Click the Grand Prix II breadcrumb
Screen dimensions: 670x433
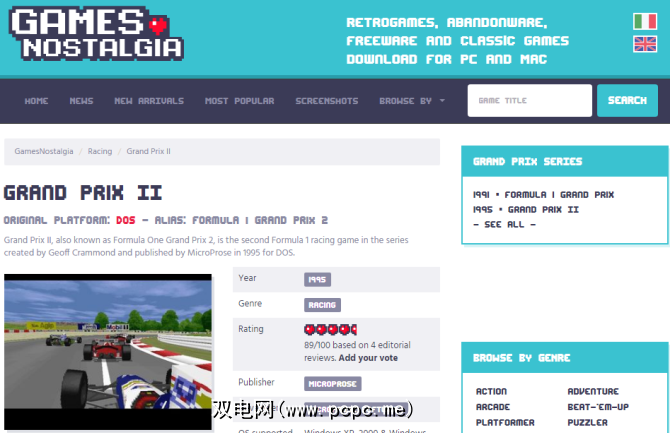tap(148, 151)
